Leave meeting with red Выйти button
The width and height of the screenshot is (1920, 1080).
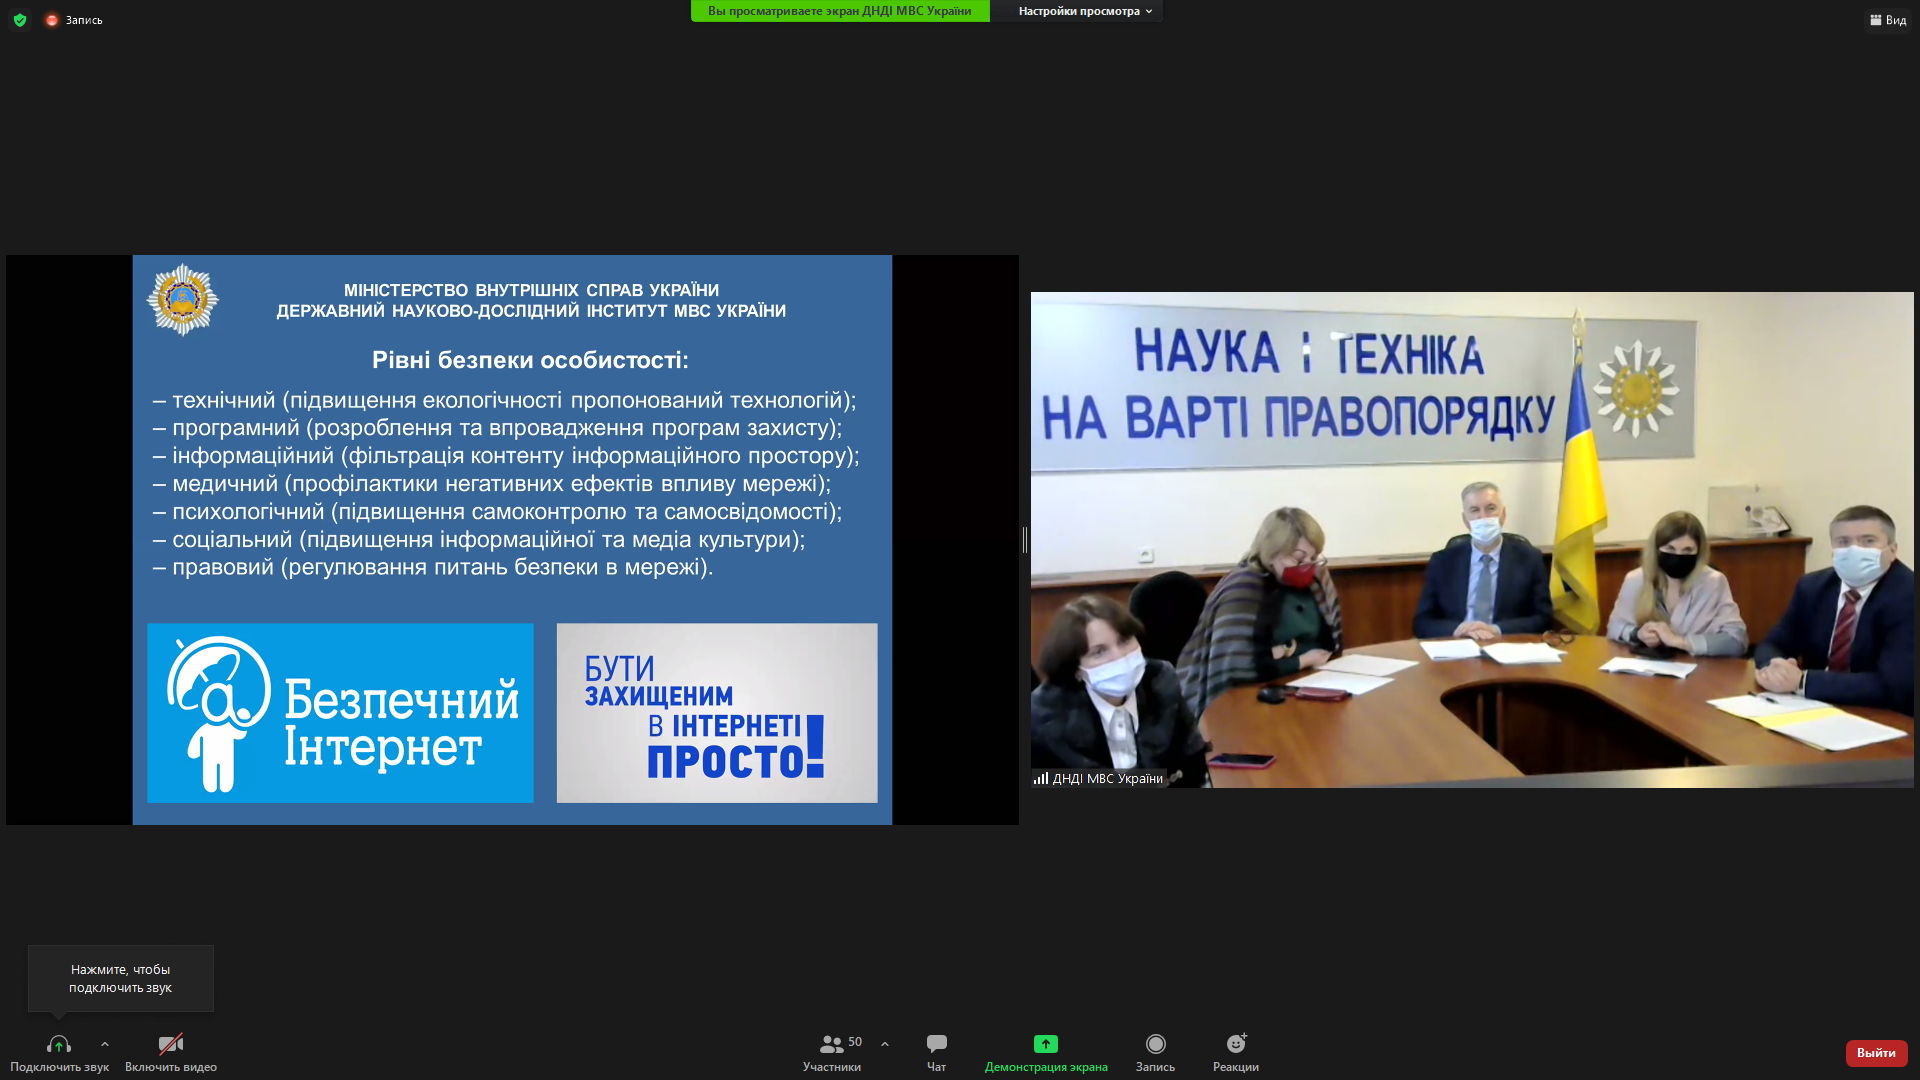pyautogui.click(x=1876, y=1052)
